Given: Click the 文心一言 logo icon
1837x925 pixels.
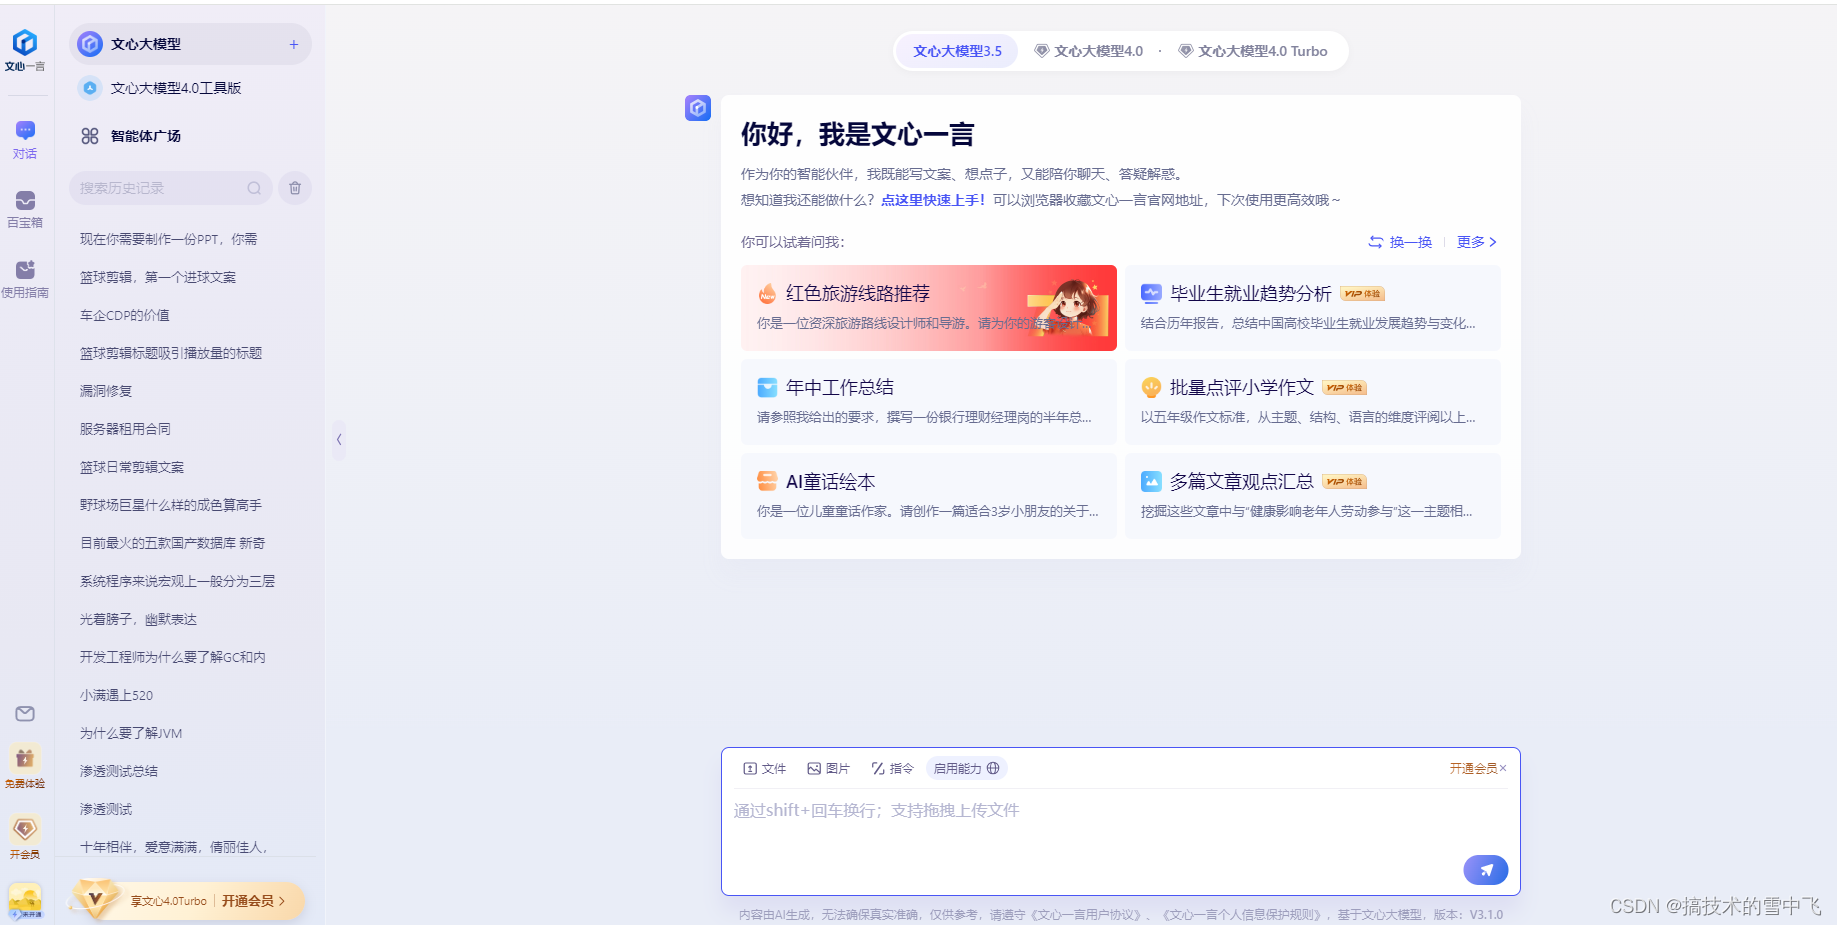Looking at the screenshot, I should [25, 43].
